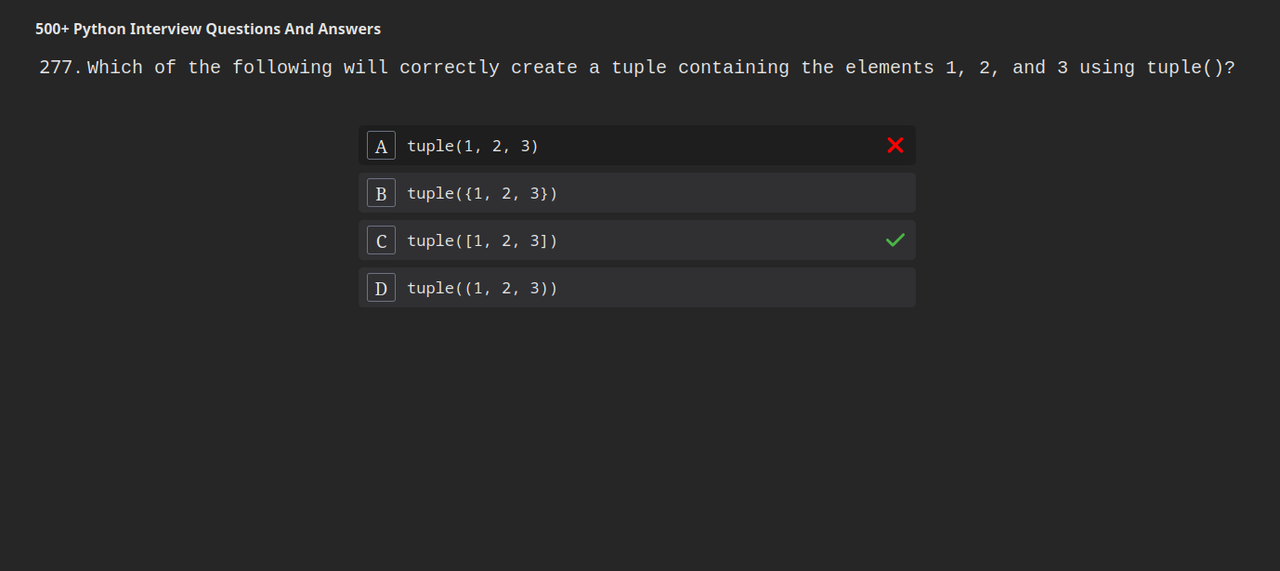
Task: Select the letter A answer box
Action: pyautogui.click(x=381, y=146)
